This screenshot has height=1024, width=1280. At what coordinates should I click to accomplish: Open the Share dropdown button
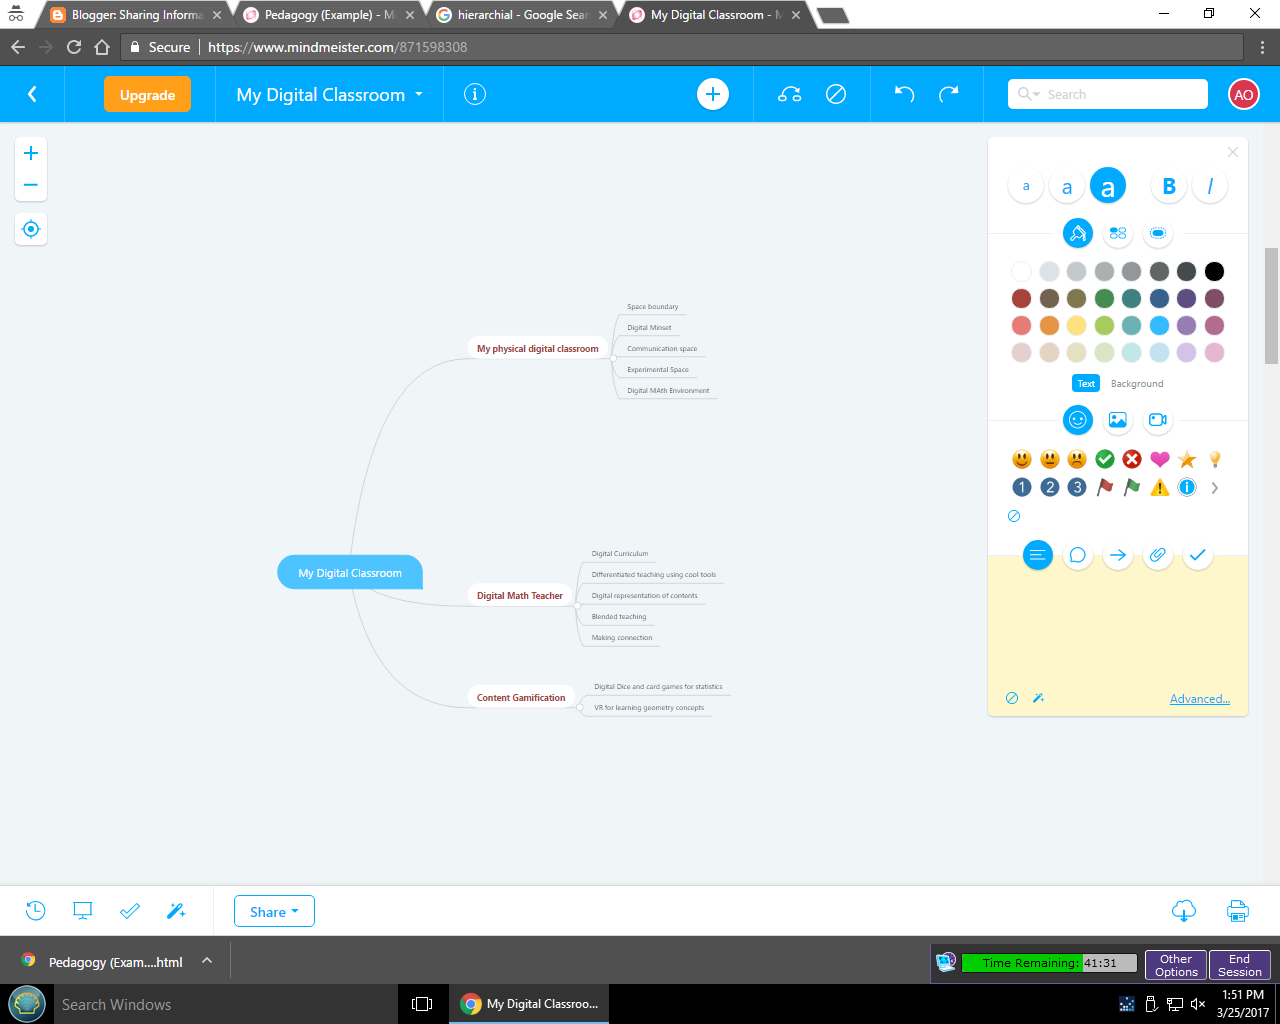[x=274, y=911]
